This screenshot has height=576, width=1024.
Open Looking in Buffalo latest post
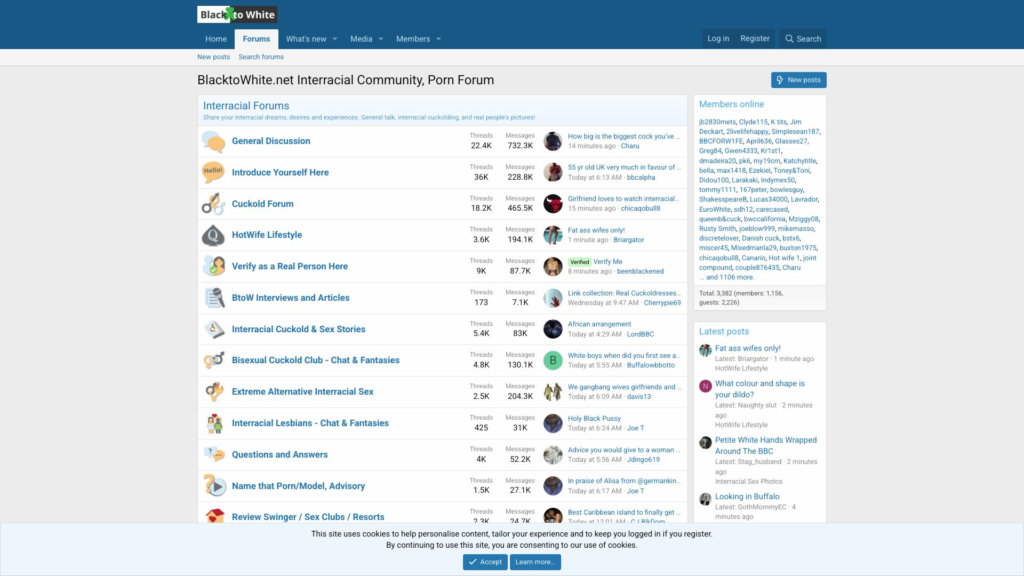click(x=747, y=496)
